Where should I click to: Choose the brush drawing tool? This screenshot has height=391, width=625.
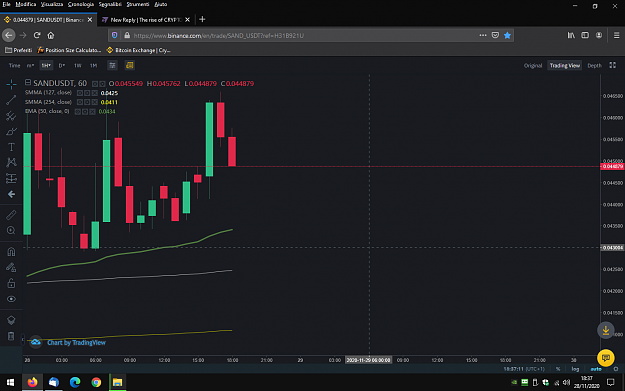11,131
